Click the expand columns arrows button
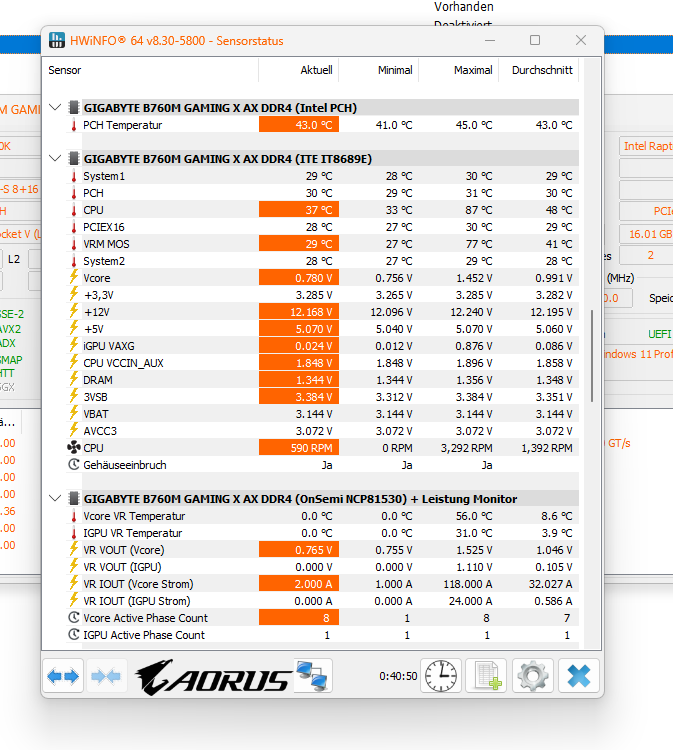This screenshot has height=750, width=673. [63, 676]
